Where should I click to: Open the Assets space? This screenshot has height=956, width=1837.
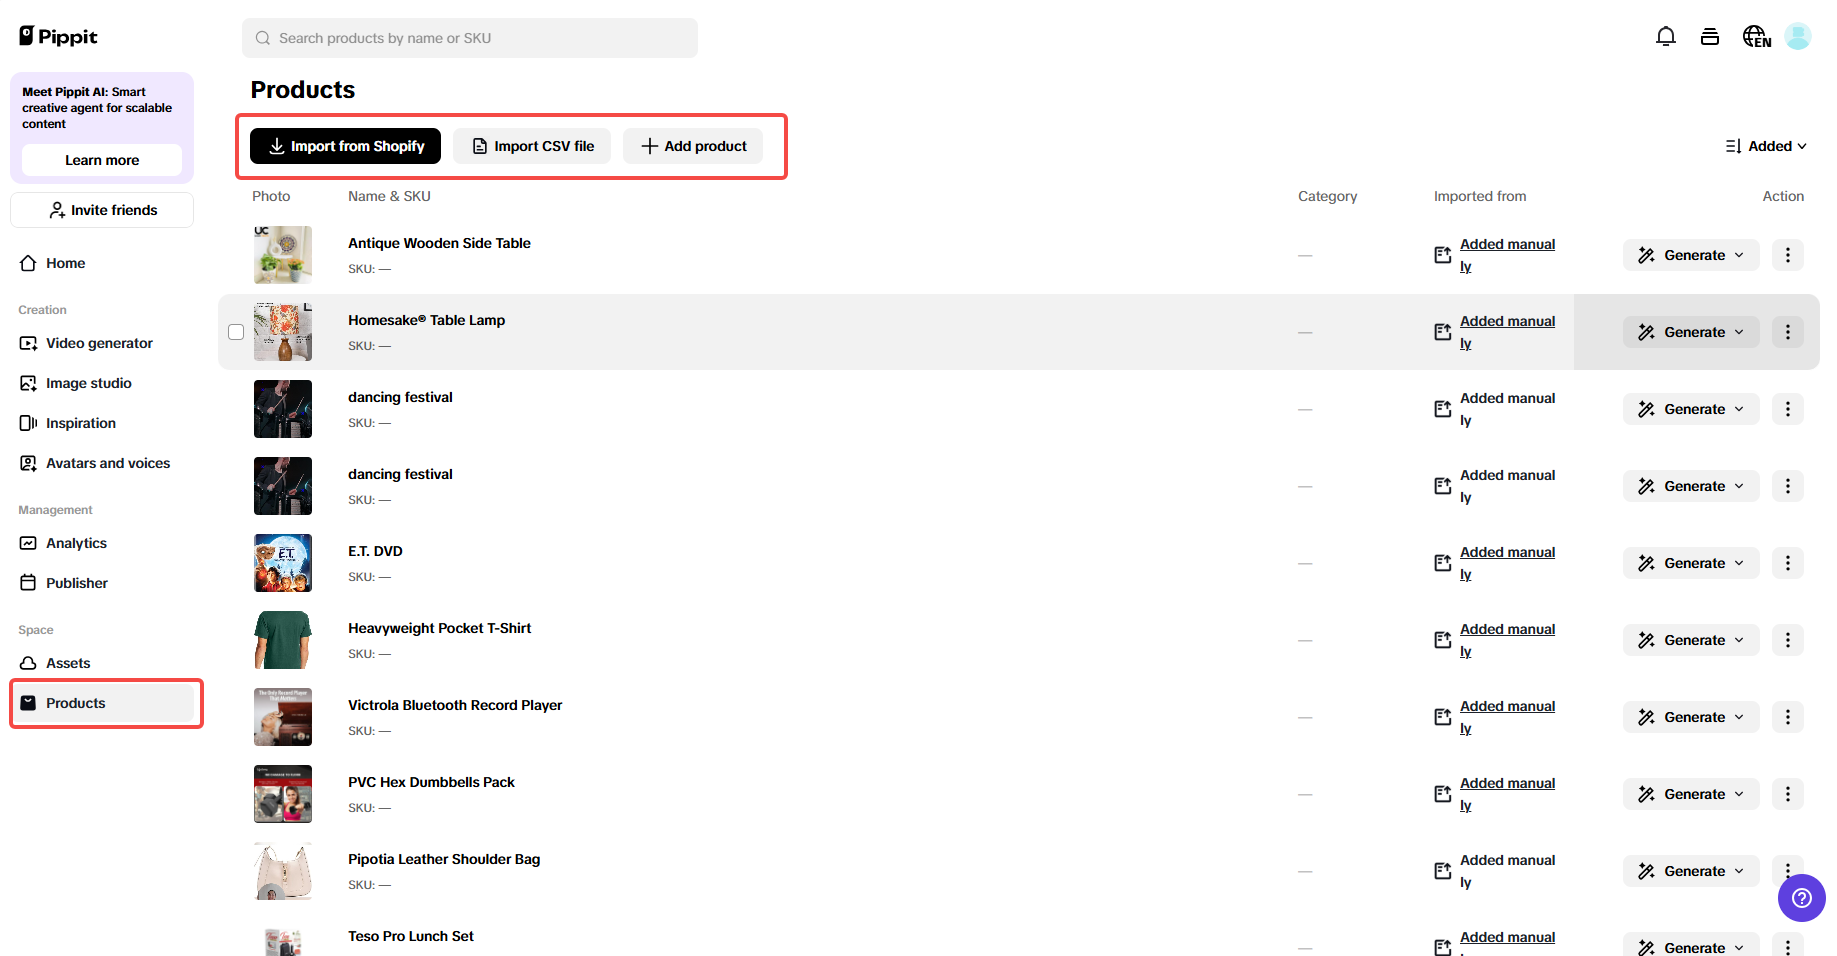pyautogui.click(x=68, y=663)
